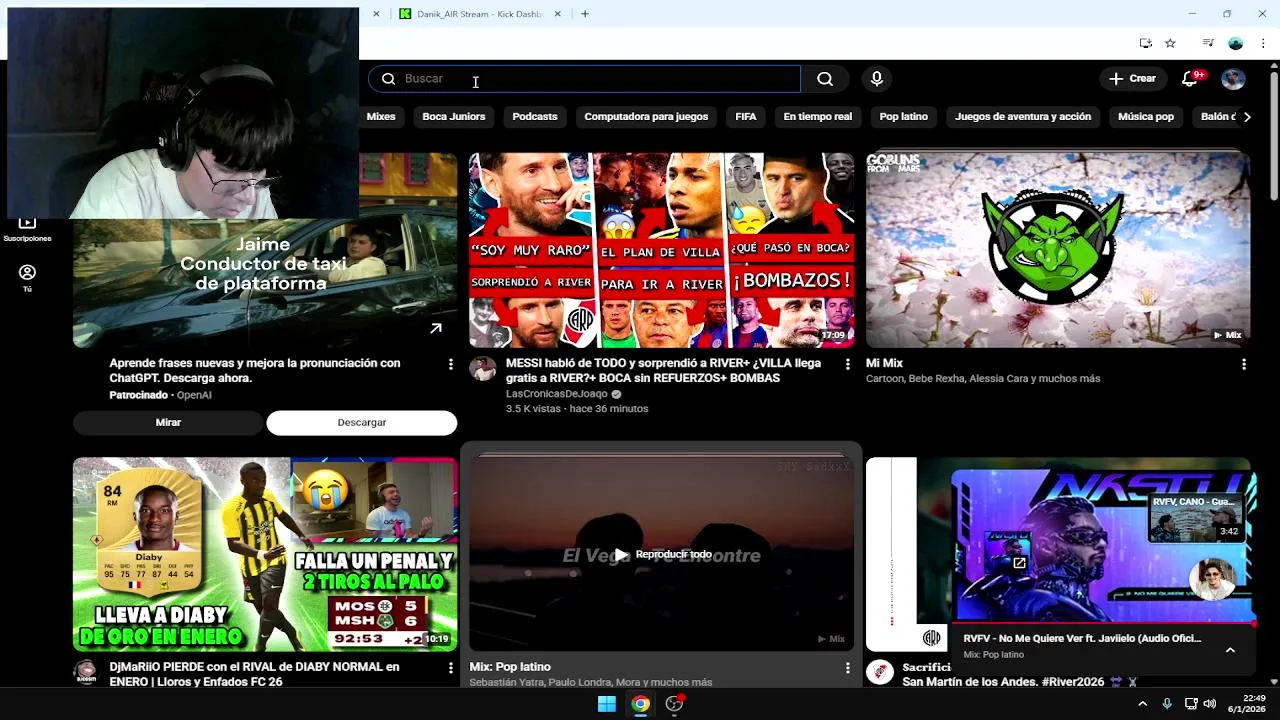This screenshot has width=1280, height=720.
Task: Start voice search with microphone icon
Action: [877, 79]
